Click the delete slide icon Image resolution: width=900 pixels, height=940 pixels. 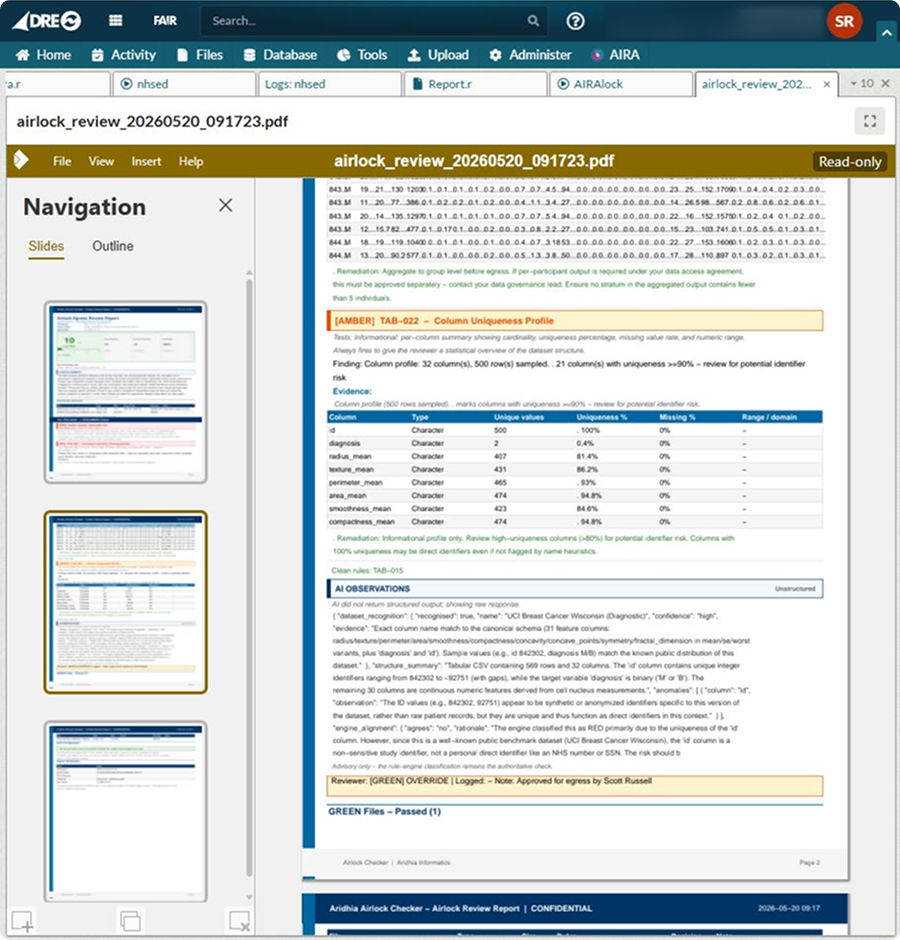[239, 921]
